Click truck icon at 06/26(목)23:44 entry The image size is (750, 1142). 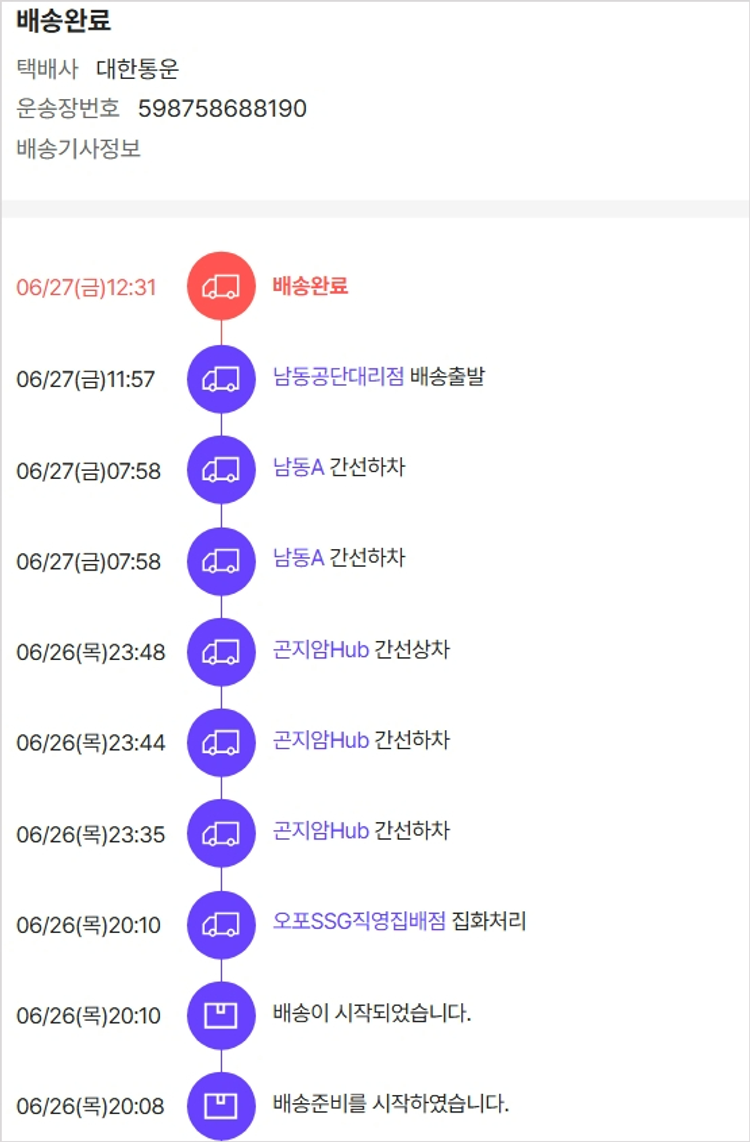click(221, 743)
